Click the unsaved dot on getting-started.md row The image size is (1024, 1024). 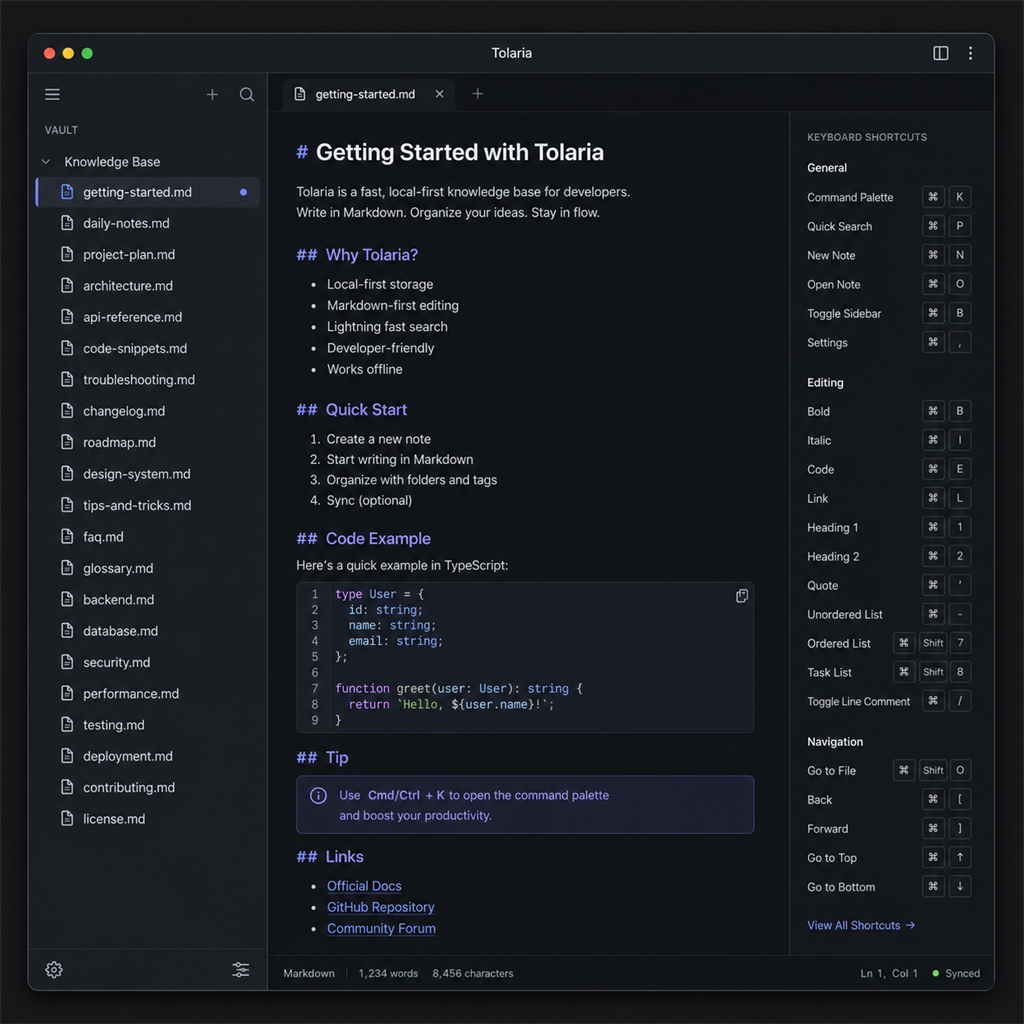pos(244,192)
